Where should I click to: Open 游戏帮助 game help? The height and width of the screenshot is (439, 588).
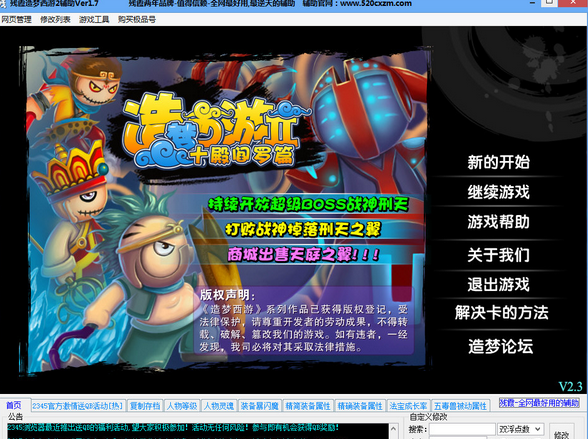tap(498, 222)
